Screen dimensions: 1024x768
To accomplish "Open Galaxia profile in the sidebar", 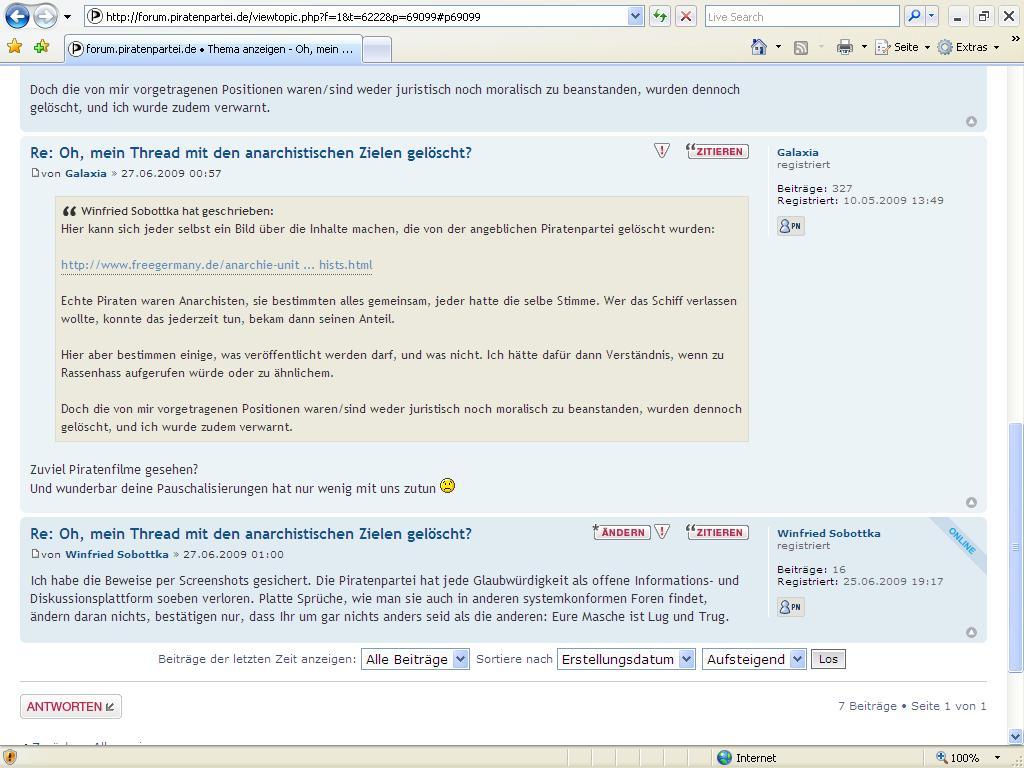I will point(797,152).
